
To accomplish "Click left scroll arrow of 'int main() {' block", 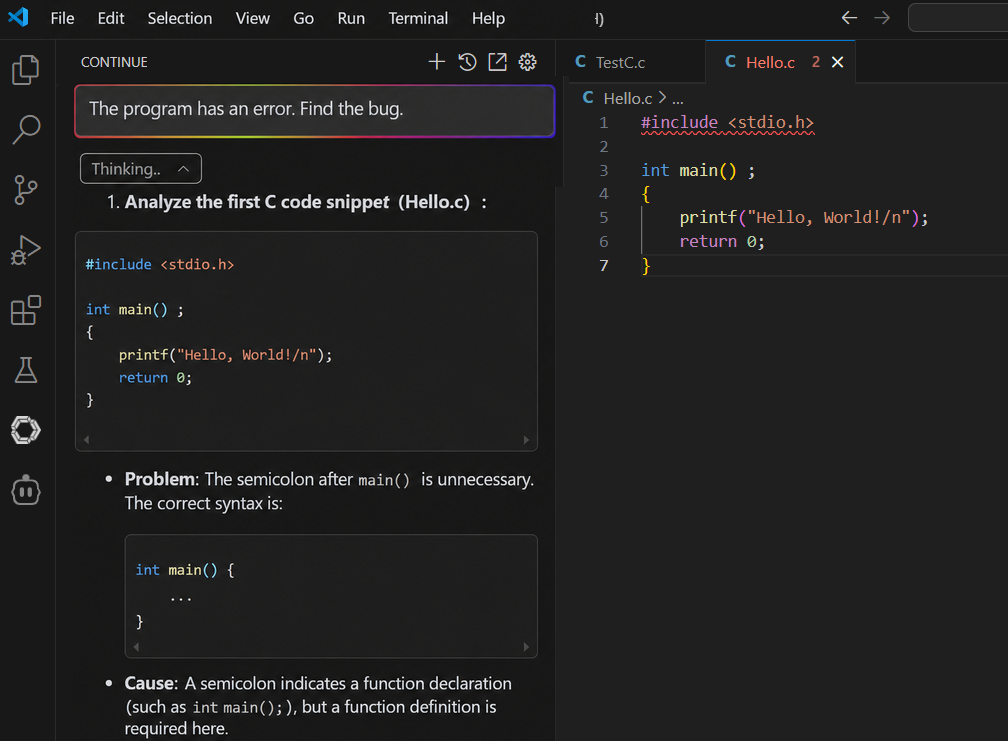I will pyautogui.click(x=136, y=647).
